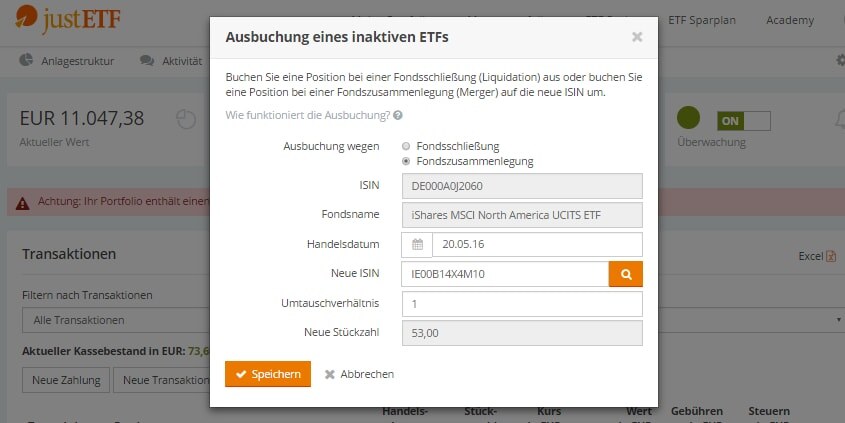Click into the Umtauschverhältnis input field
Image resolution: width=845 pixels, height=423 pixels.
click(521, 303)
